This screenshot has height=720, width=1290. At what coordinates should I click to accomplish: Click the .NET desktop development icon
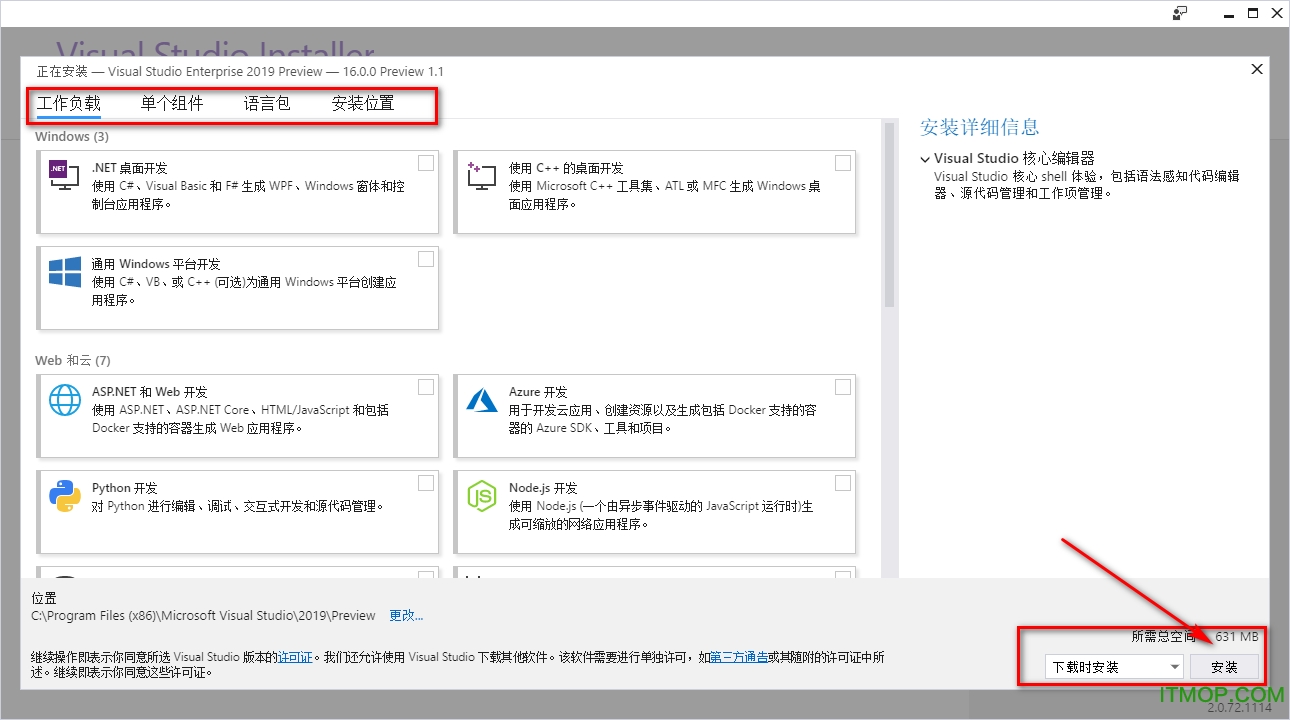pos(64,176)
